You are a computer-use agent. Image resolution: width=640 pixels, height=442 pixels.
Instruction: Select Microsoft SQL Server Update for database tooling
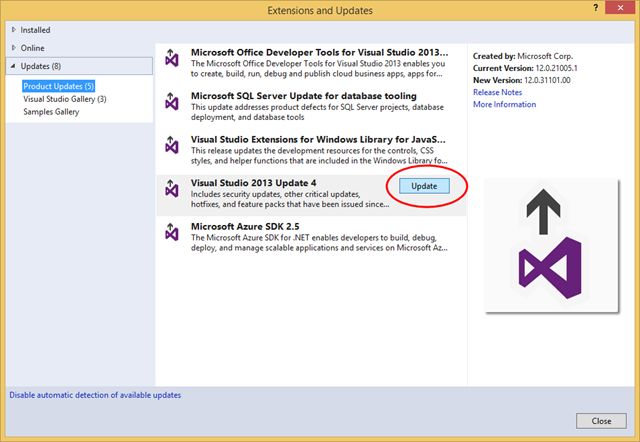304,96
